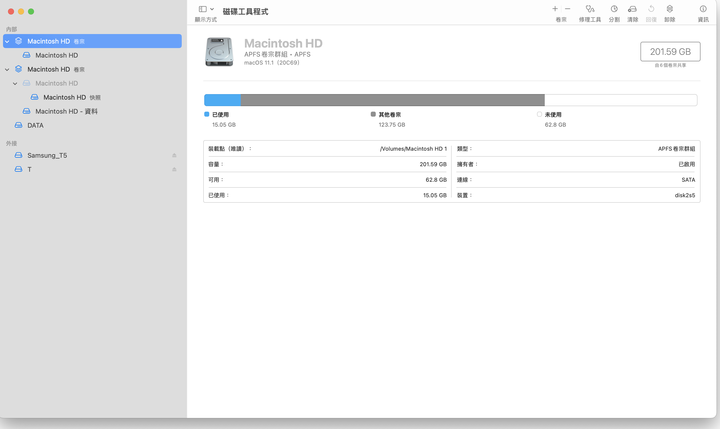Click the dimmed 回復 restore icon
This screenshot has height=429, width=720.
click(x=651, y=9)
